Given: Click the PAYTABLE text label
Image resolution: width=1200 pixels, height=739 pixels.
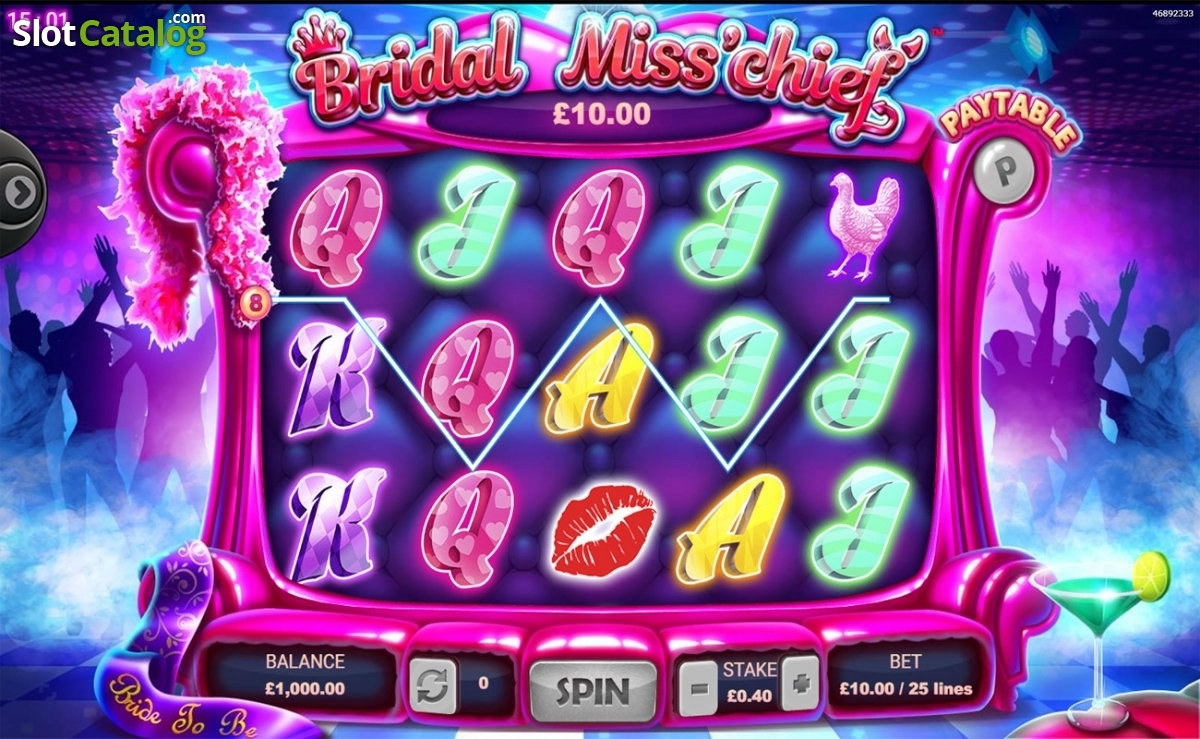Looking at the screenshot, I should 1010,125.
